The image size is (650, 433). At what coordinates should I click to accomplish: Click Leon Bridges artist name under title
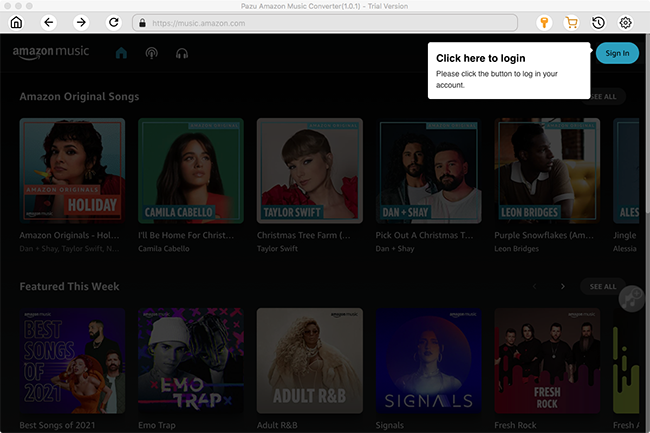coord(517,249)
